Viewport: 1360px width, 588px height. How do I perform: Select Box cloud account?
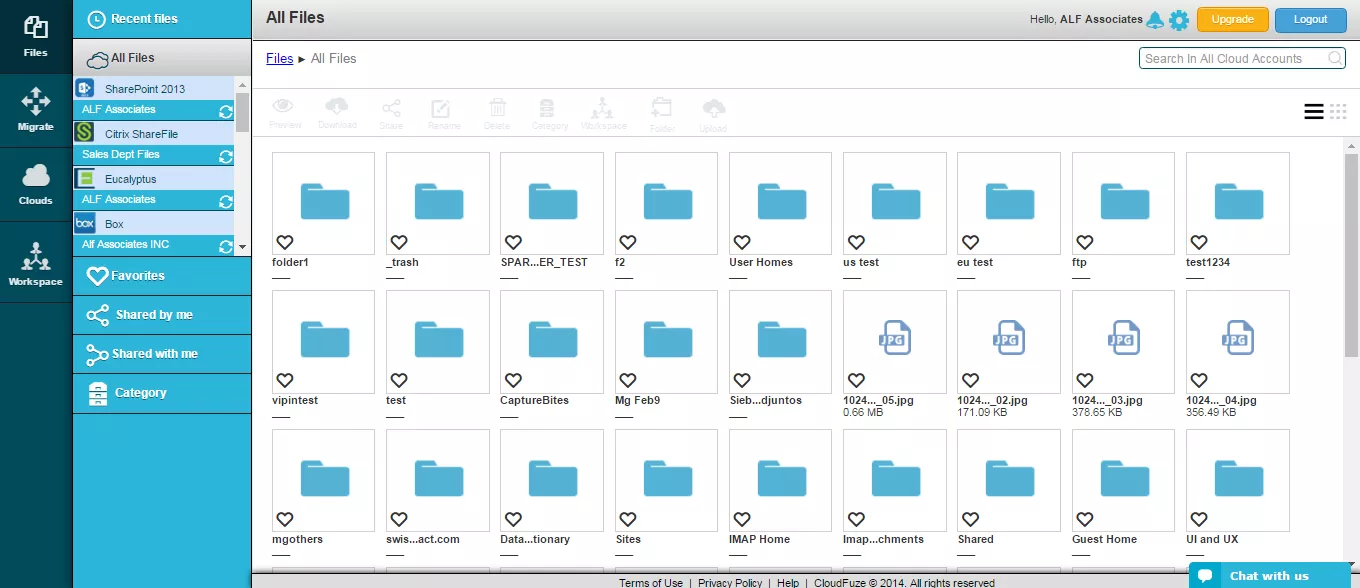pos(154,224)
